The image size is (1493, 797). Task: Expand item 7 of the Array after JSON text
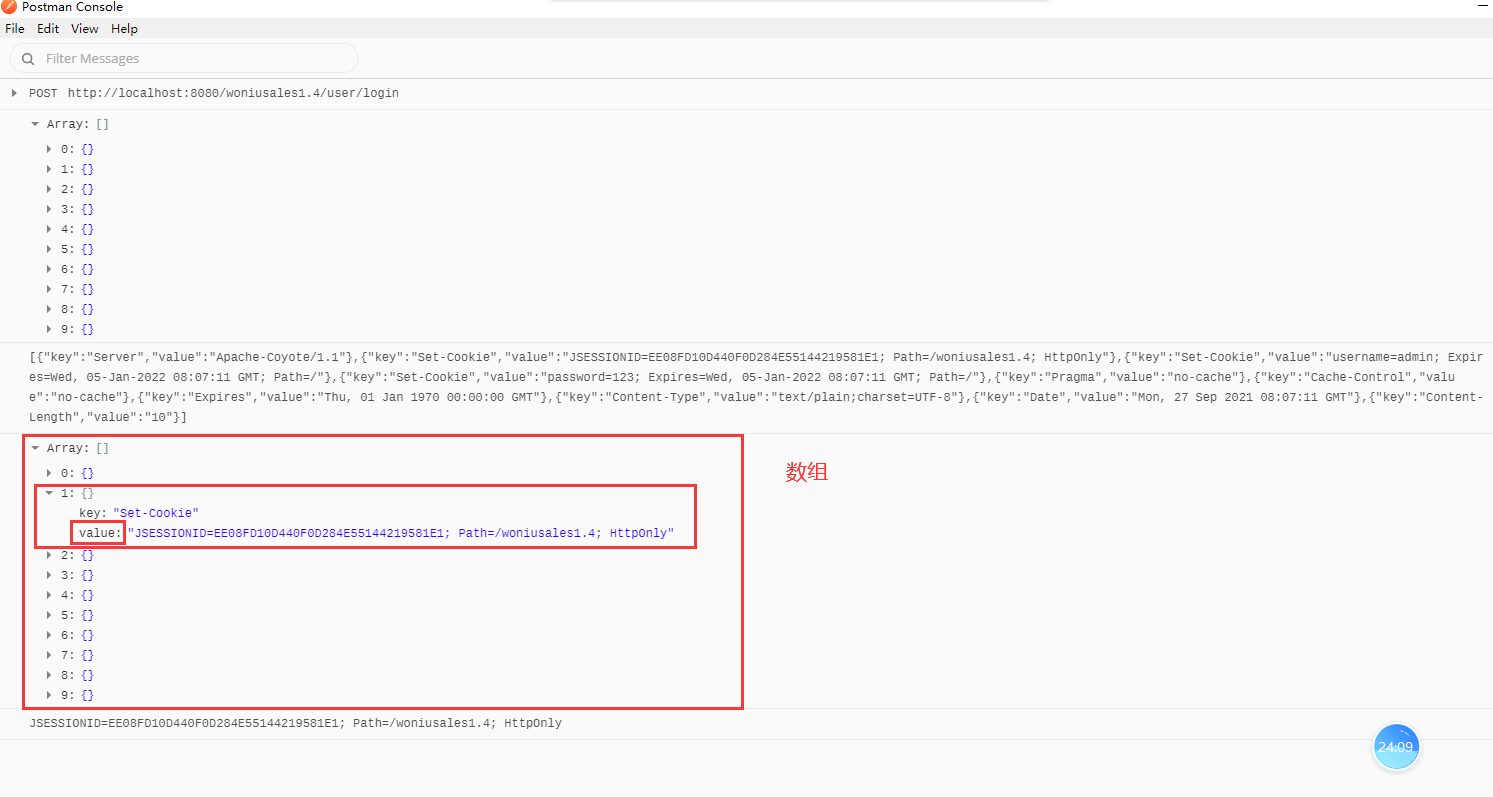click(x=49, y=655)
